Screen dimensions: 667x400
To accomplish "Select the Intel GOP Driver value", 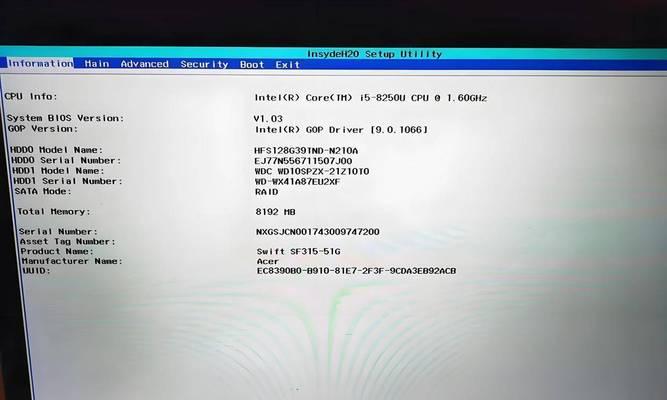I will click(x=341, y=130).
